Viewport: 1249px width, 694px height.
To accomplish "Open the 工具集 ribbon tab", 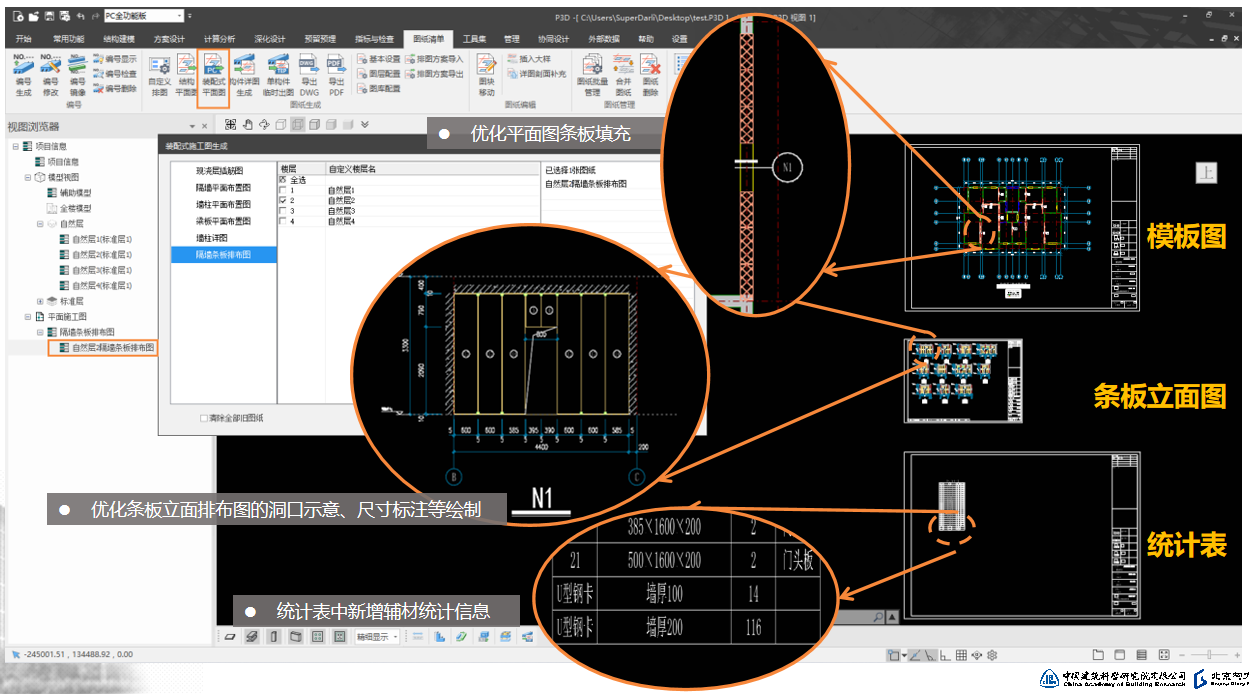I will coord(474,39).
